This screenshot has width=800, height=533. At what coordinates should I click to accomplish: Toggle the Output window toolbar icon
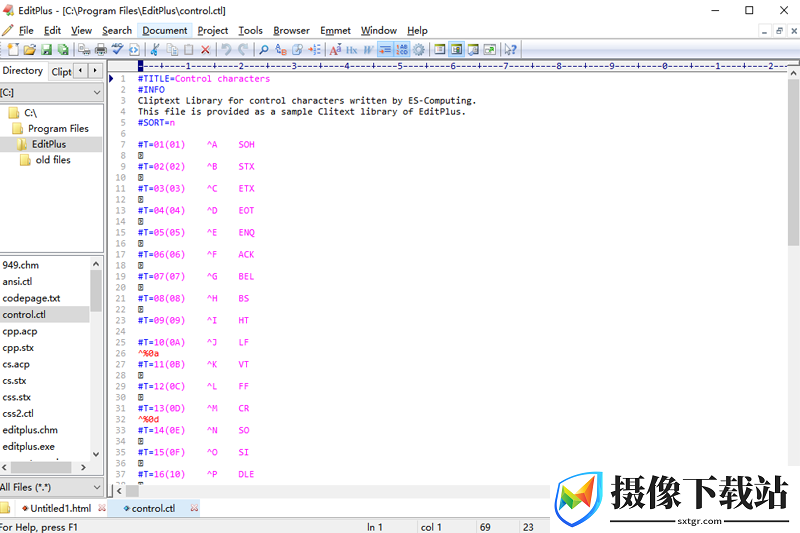tap(473, 49)
